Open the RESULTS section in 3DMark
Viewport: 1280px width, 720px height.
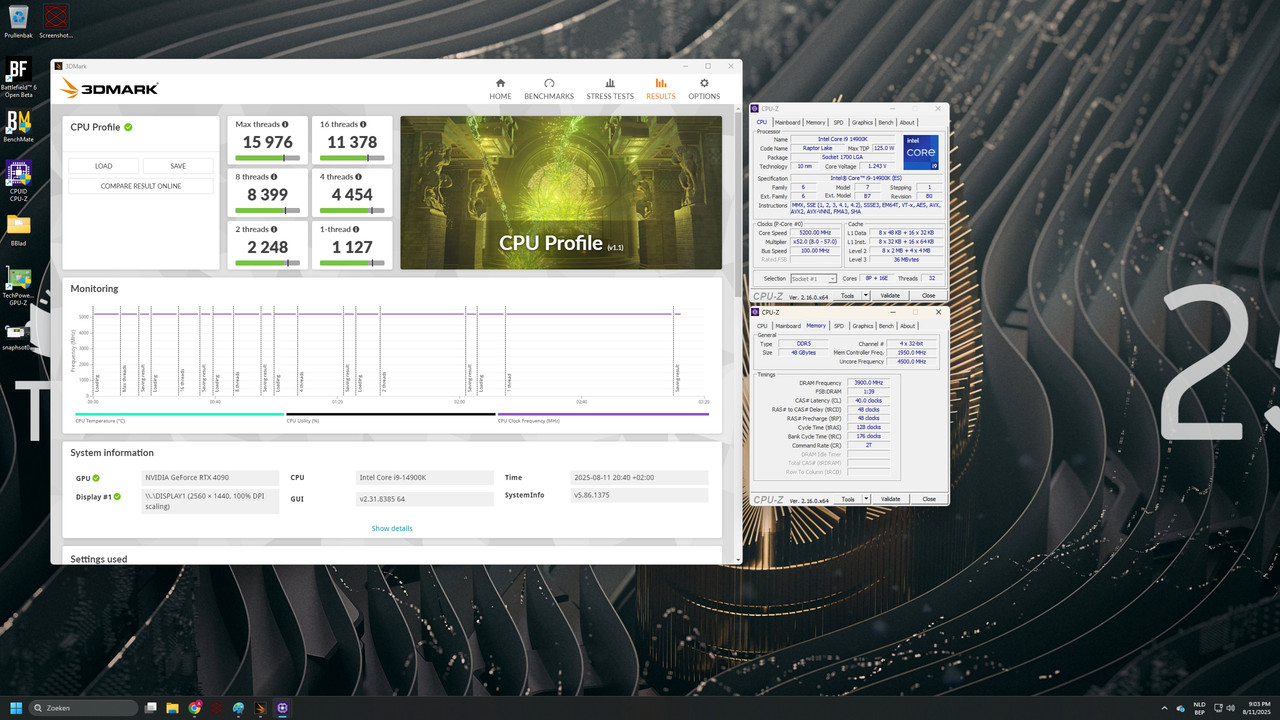click(660, 89)
